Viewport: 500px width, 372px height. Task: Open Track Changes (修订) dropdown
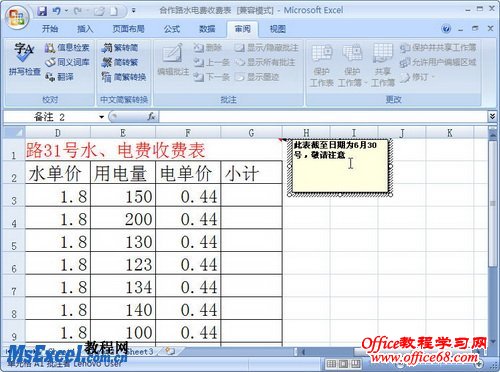[x=417, y=77]
